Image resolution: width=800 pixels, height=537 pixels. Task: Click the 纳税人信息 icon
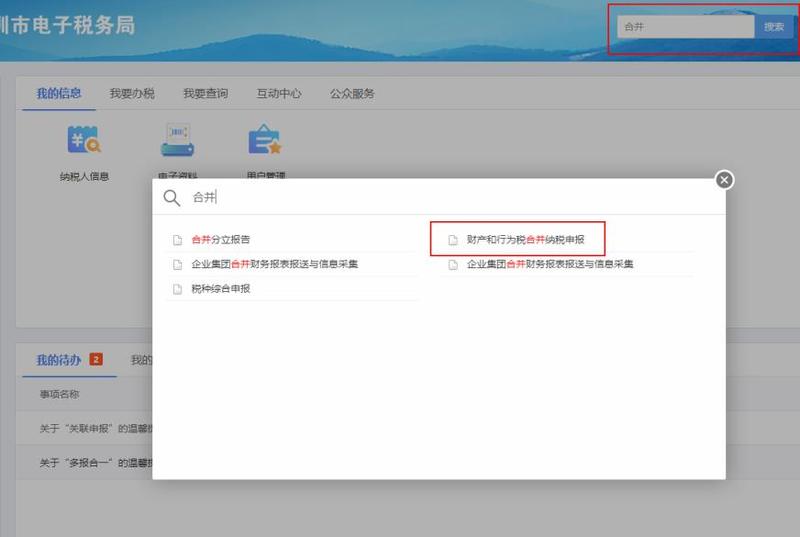pos(84,141)
